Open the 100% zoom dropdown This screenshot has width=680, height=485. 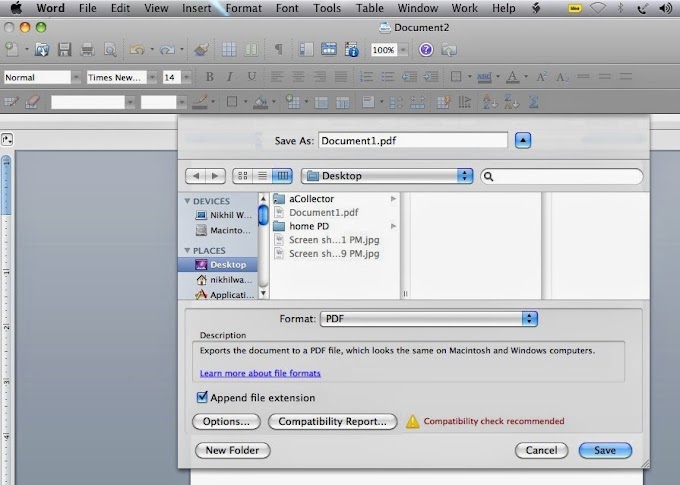click(403, 50)
